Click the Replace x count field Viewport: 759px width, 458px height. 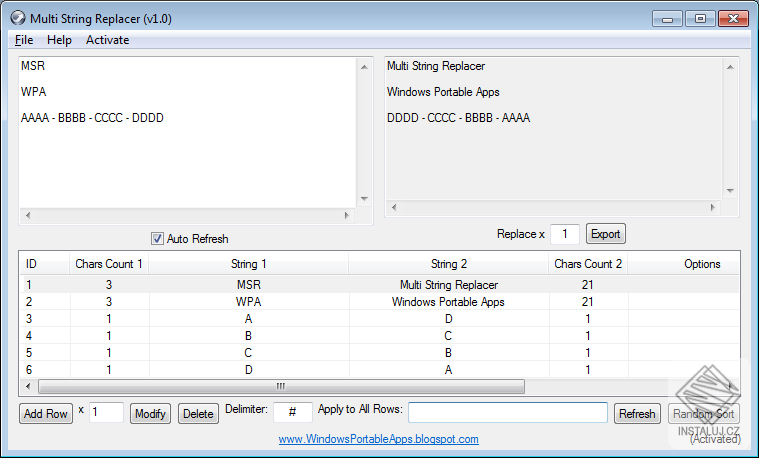(565, 234)
